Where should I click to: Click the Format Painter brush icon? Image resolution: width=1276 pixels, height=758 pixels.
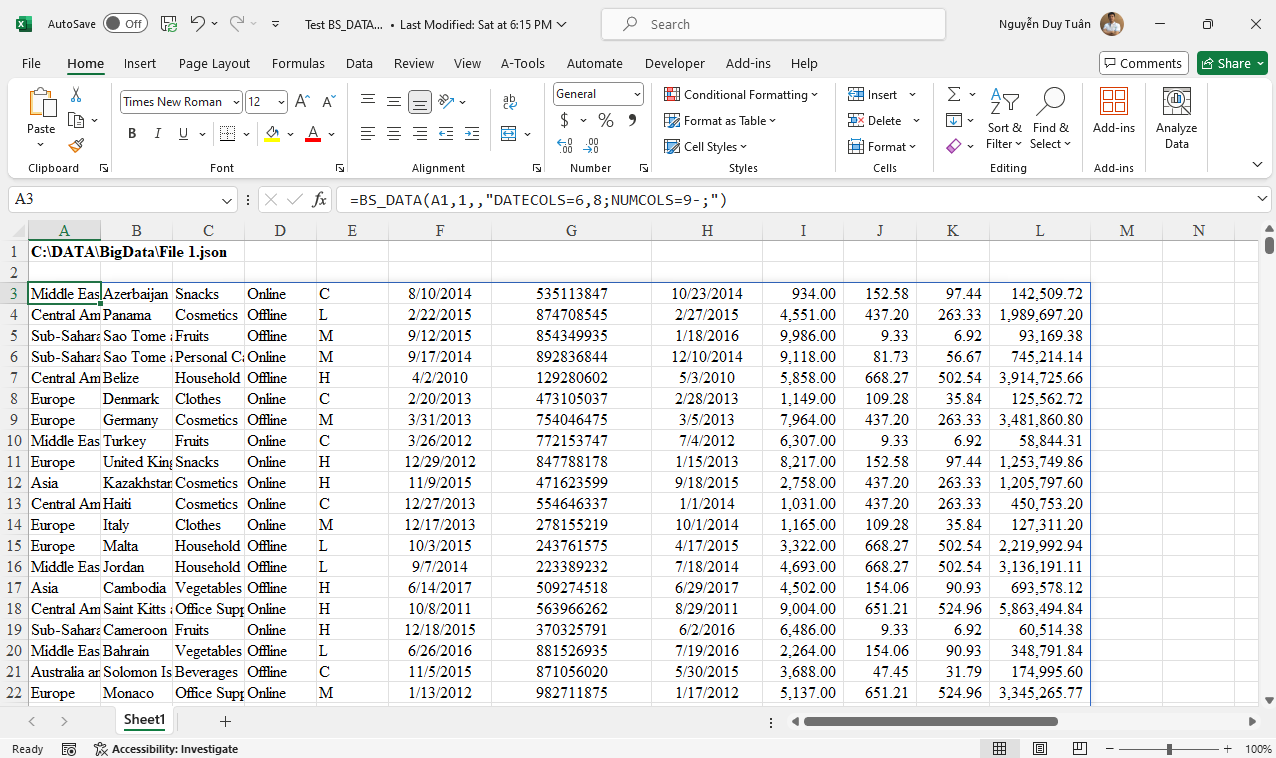point(76,145)
